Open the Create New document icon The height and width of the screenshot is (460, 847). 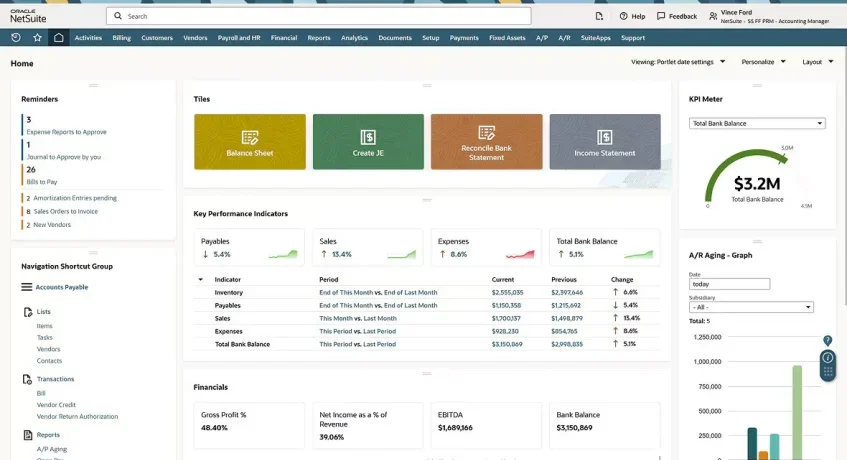(599, 16)
